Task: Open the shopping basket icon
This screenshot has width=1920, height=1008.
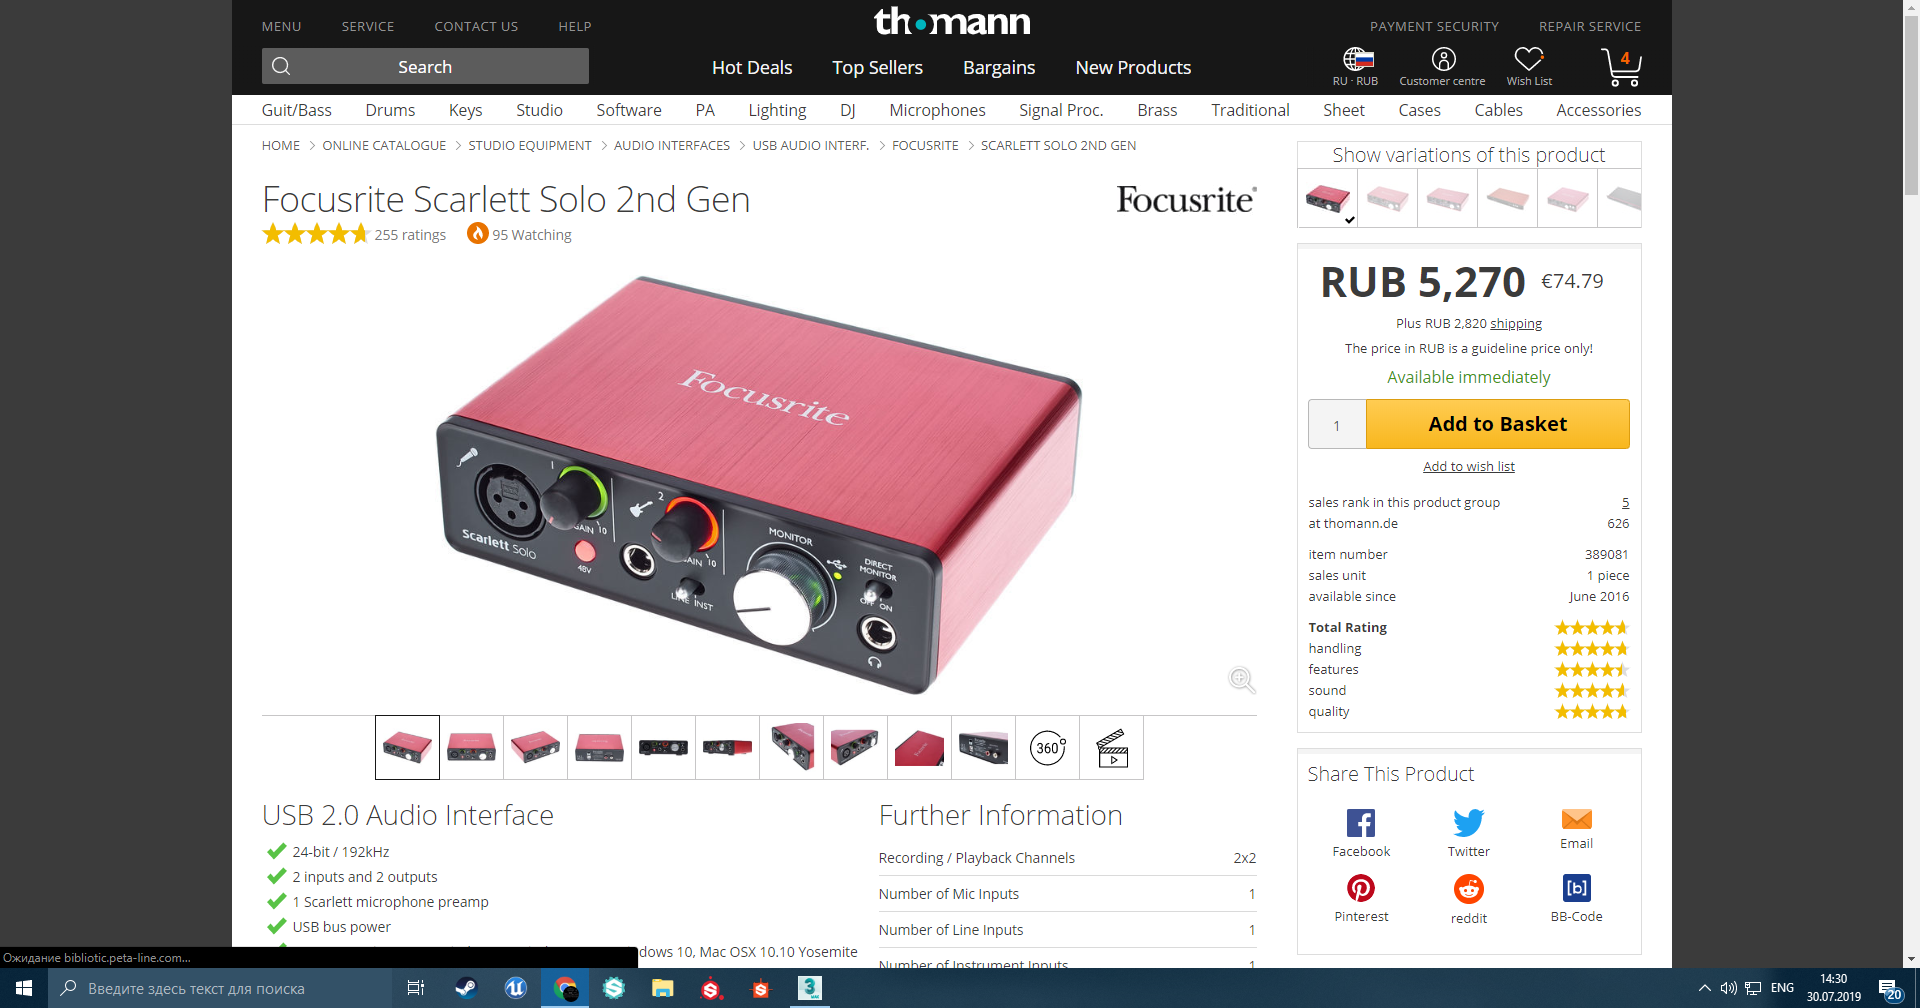Action: pos(1621,67)
